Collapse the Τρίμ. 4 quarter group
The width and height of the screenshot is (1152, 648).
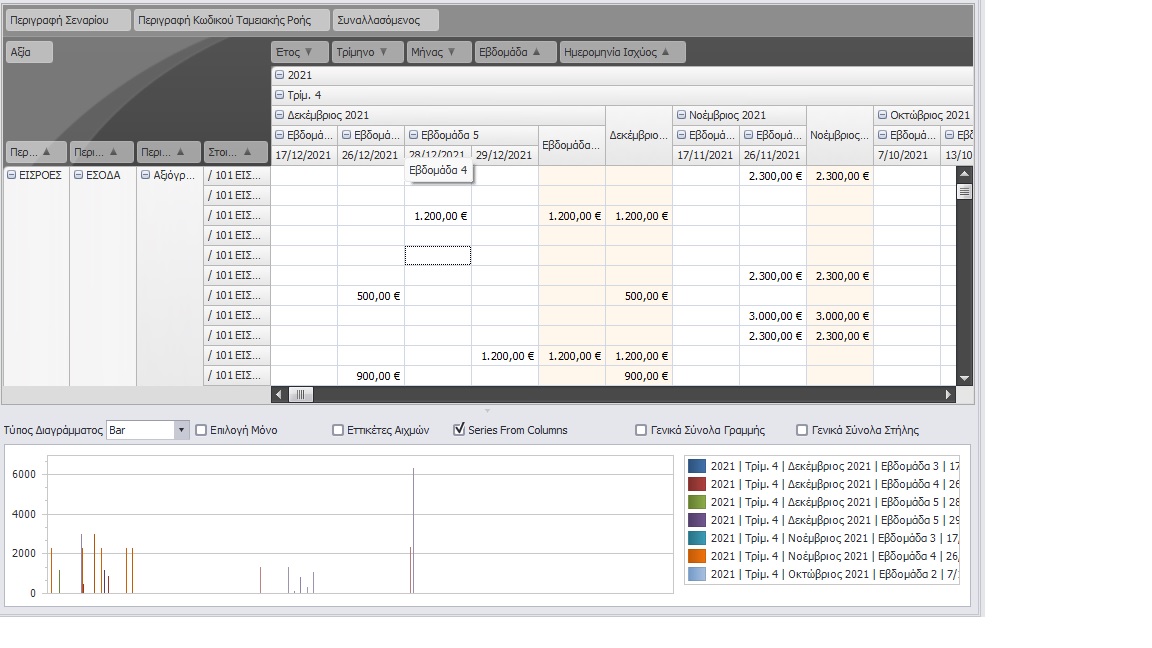pos(280,96)
